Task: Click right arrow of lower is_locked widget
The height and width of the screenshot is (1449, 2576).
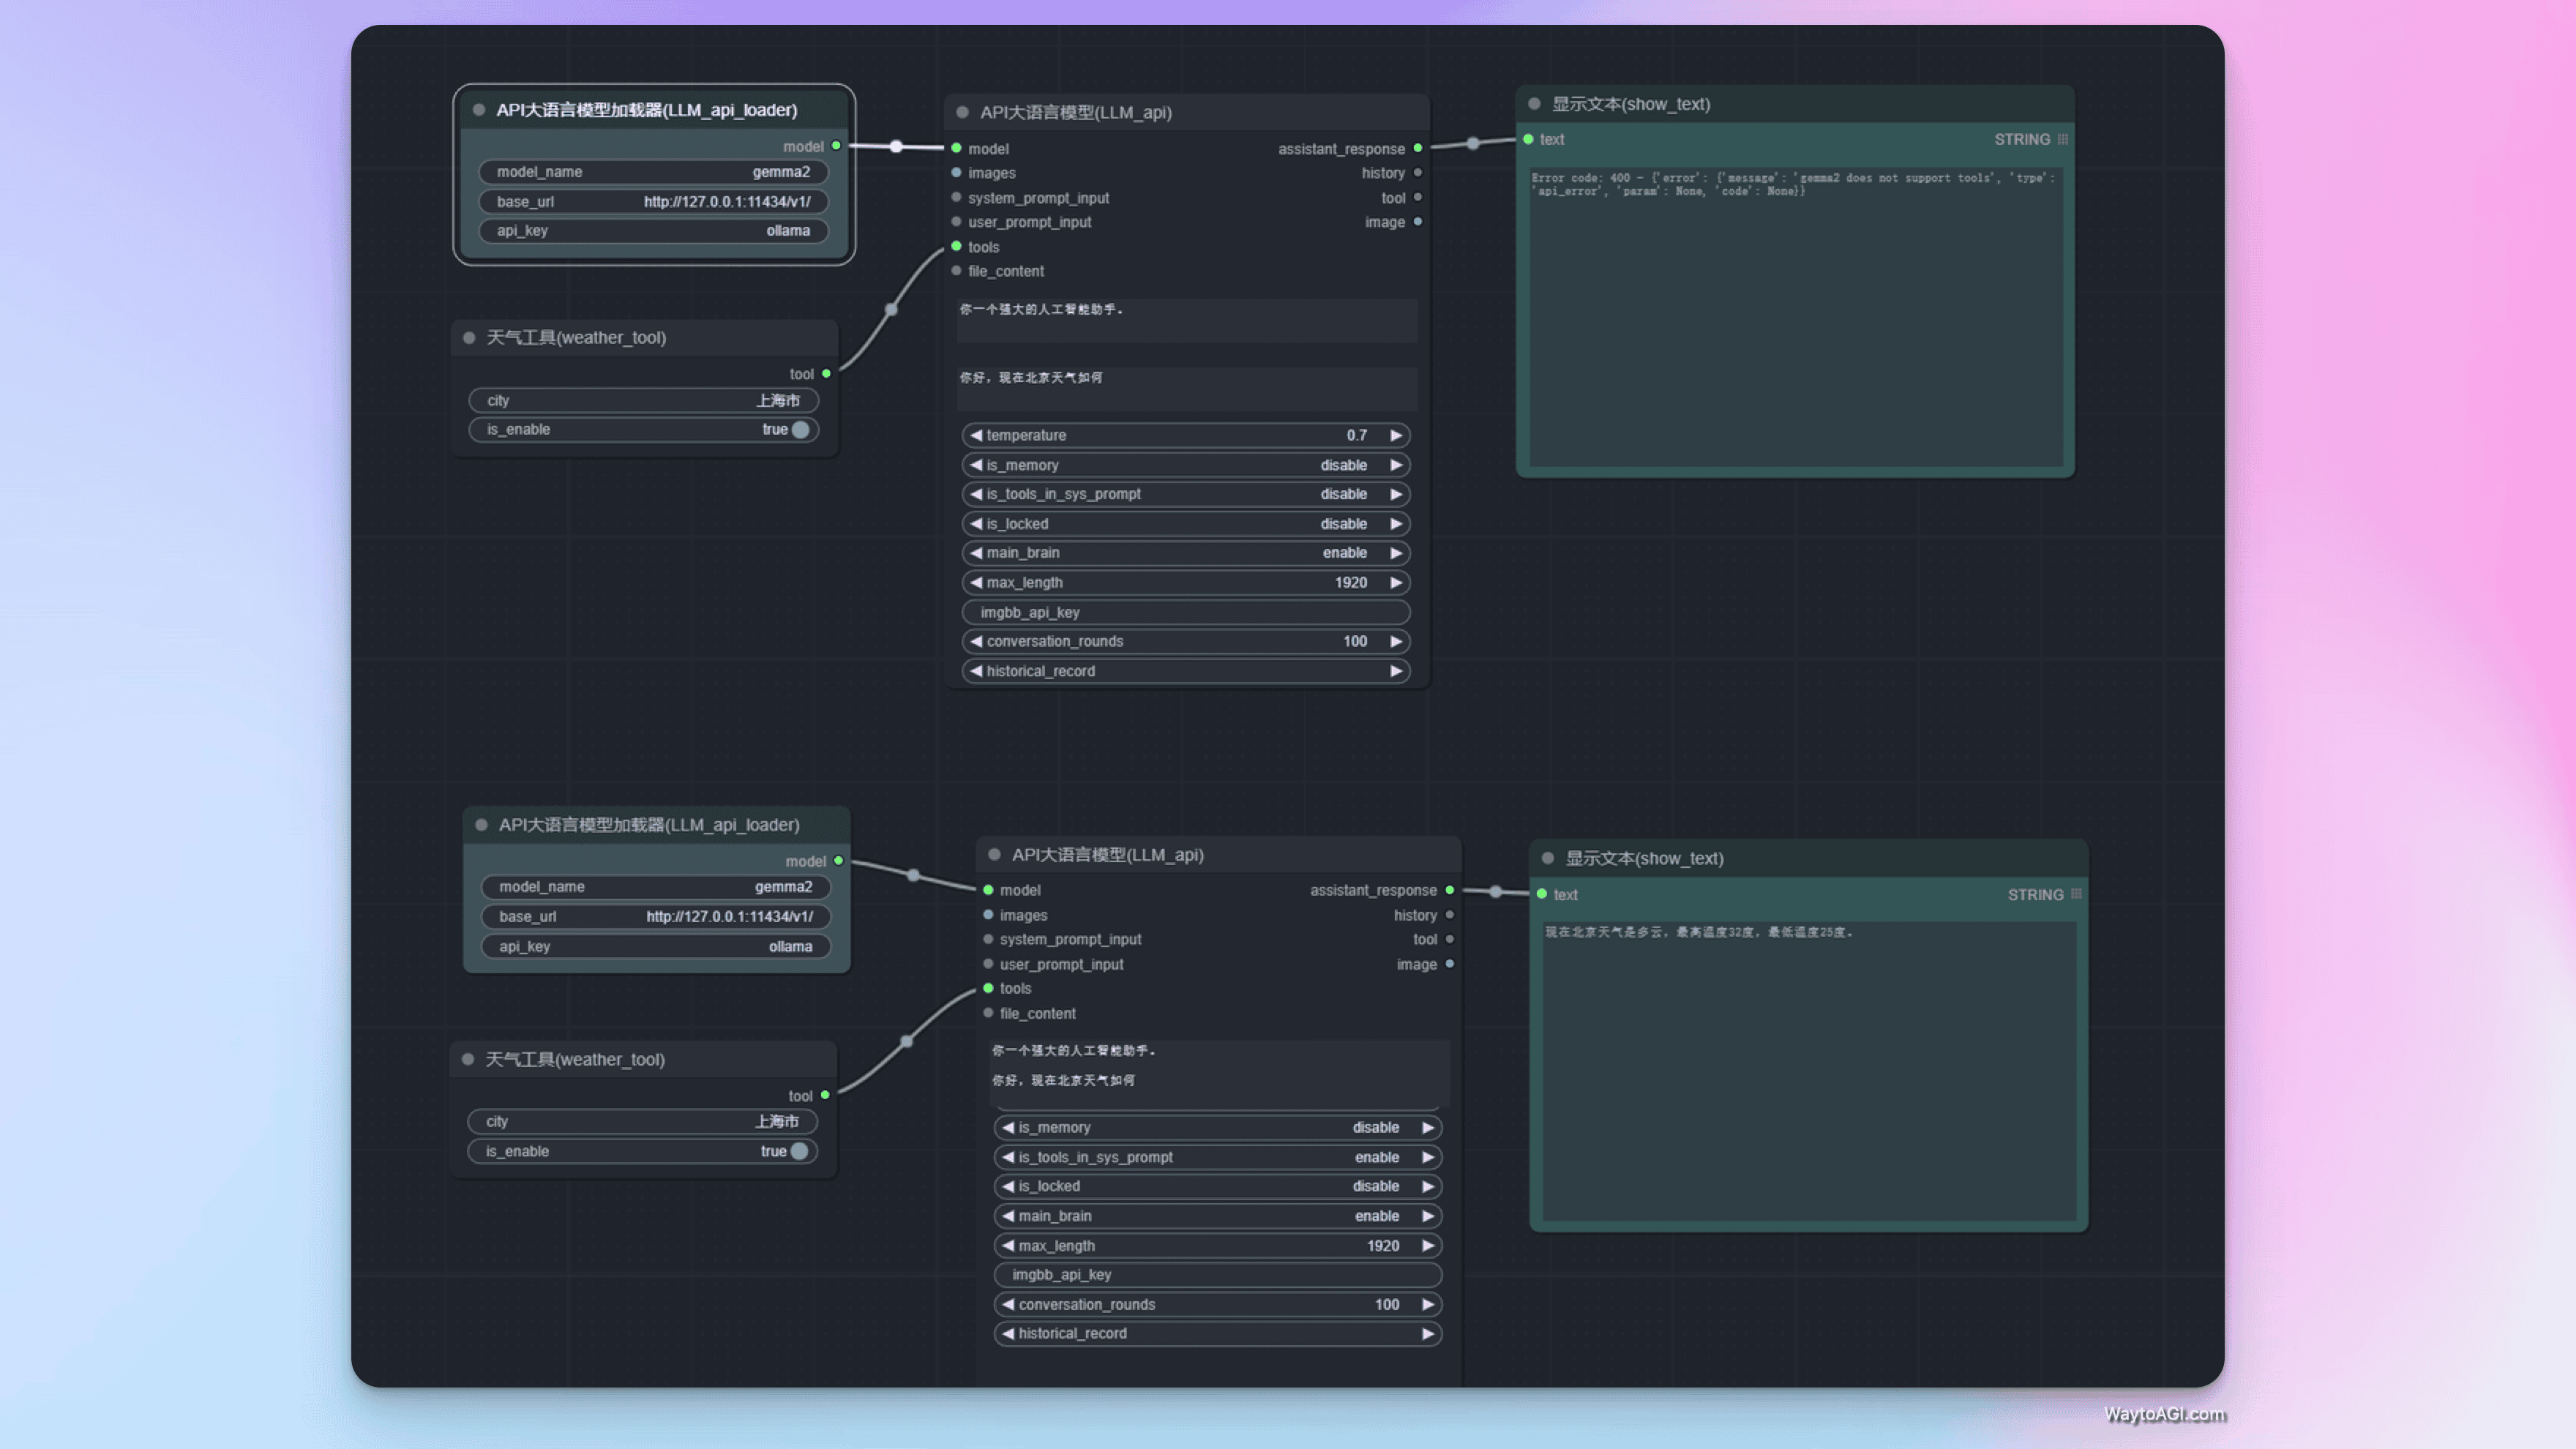Action: pos(1428,1186)
